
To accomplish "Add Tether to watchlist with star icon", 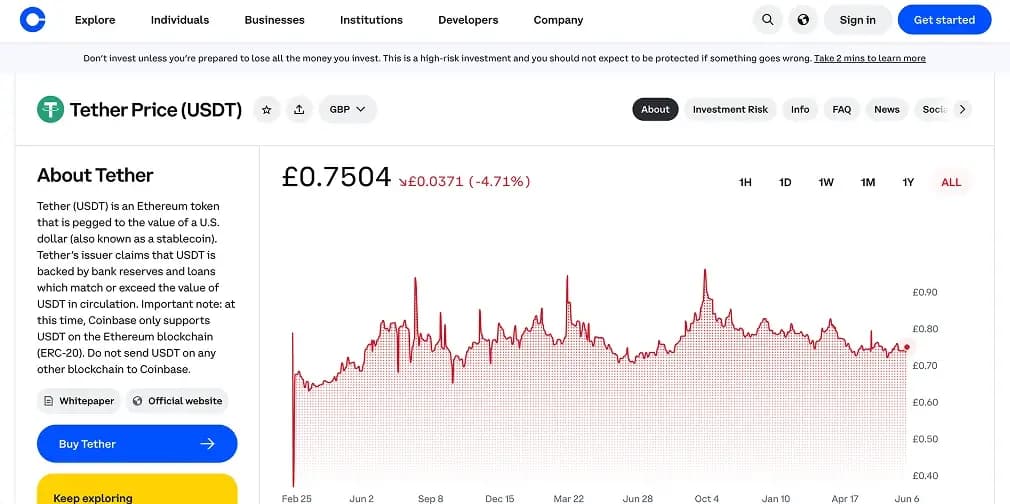I will pos(267,110).
